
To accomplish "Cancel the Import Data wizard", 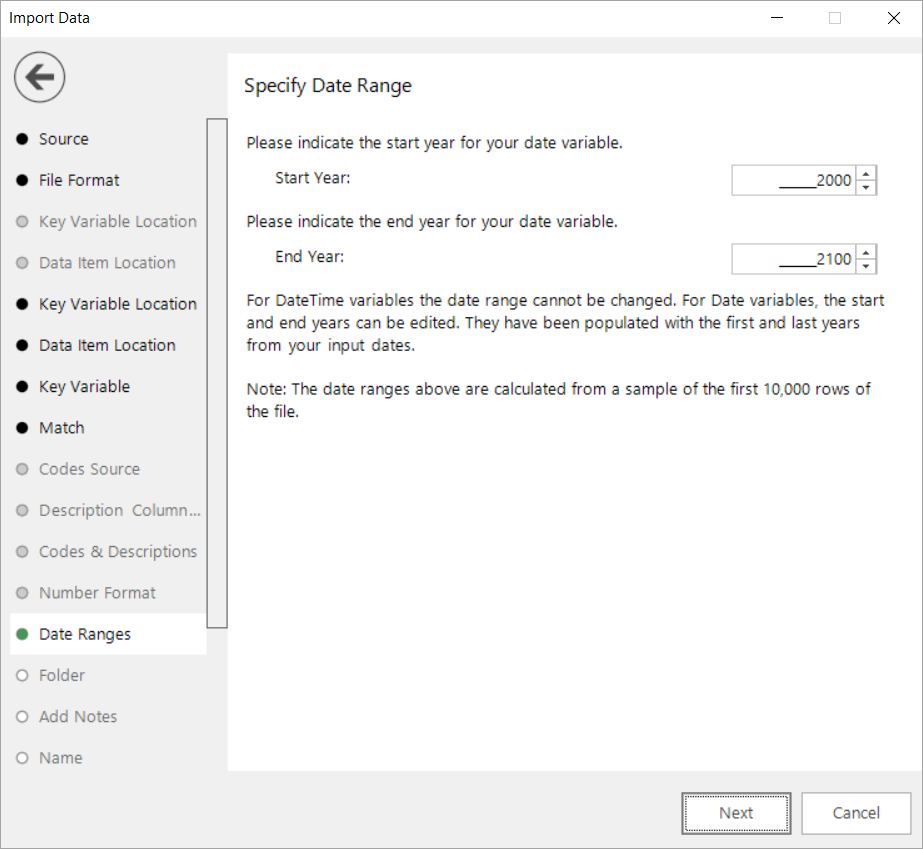I will 856,813.
